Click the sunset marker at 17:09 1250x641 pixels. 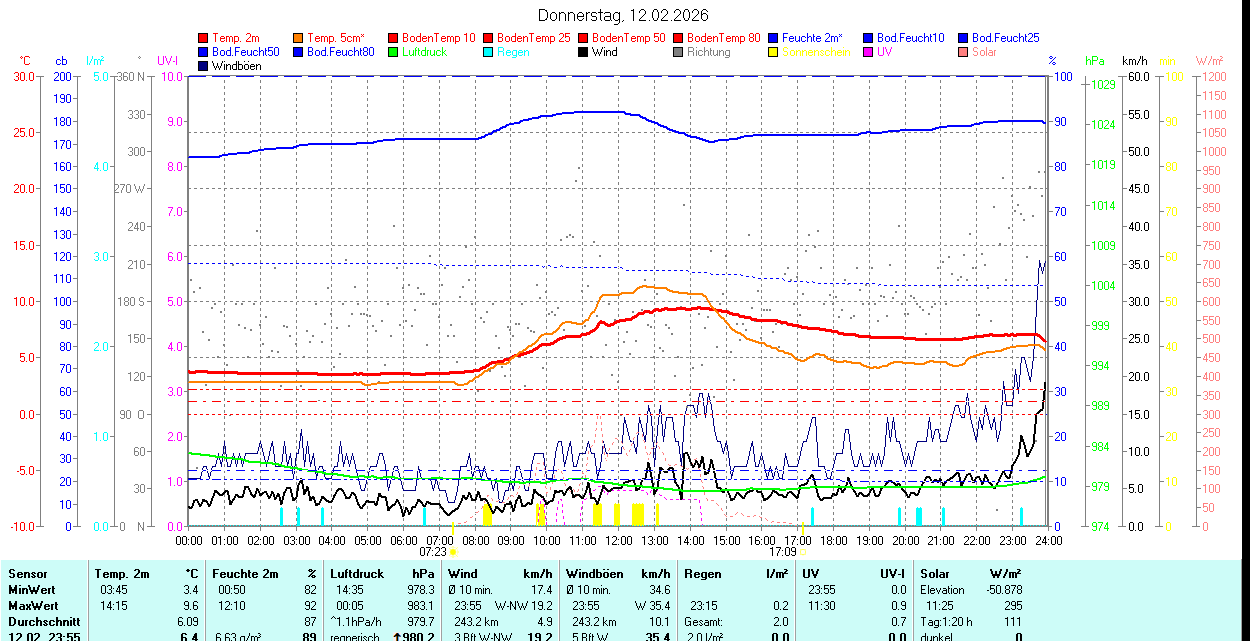pyautogui.click(x=802, y=551)
